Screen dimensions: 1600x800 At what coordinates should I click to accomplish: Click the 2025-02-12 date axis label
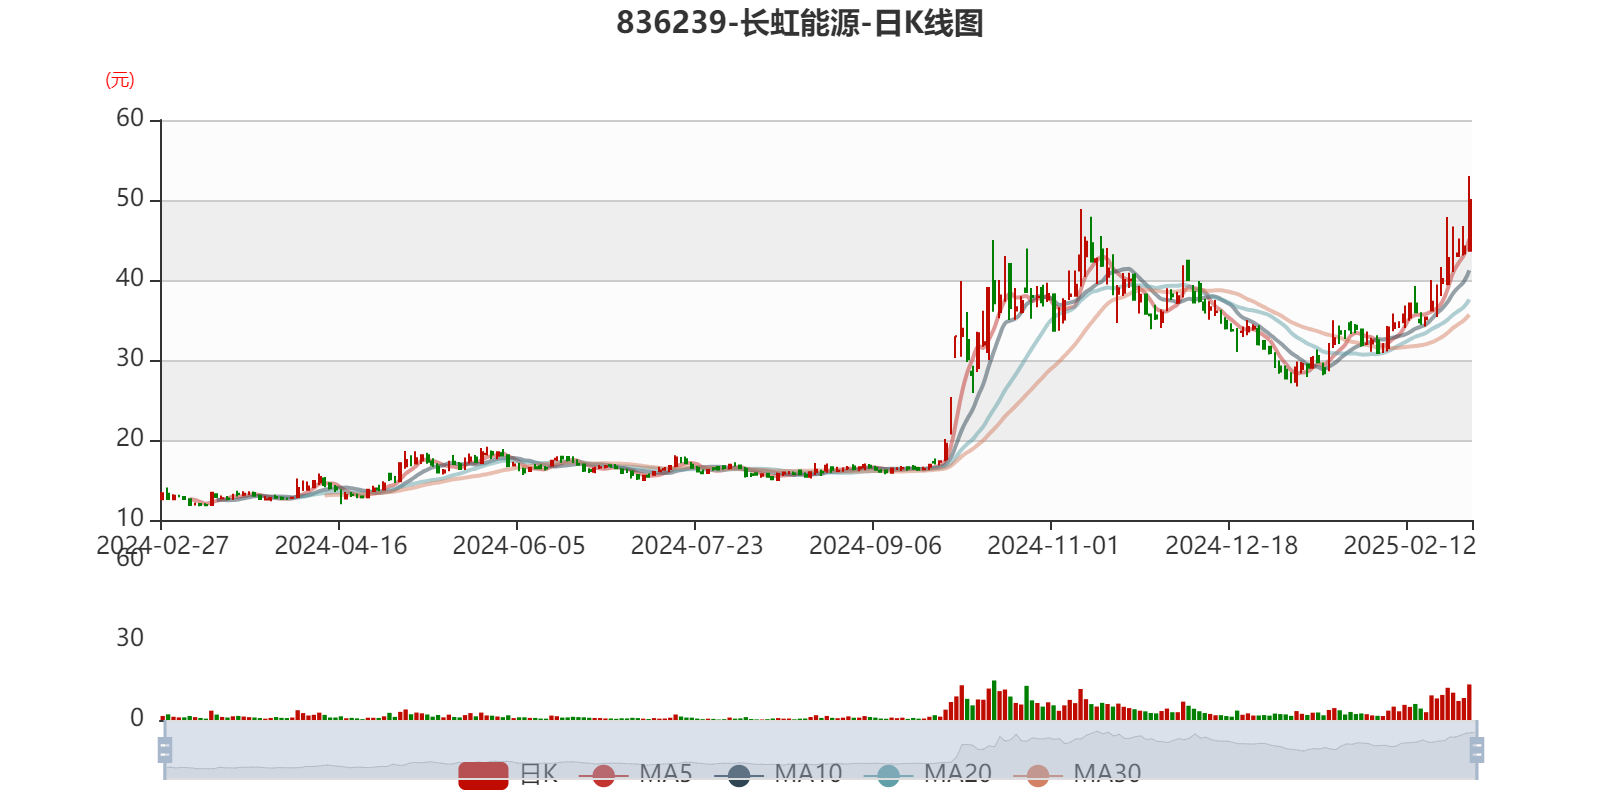click(1409, 546)
